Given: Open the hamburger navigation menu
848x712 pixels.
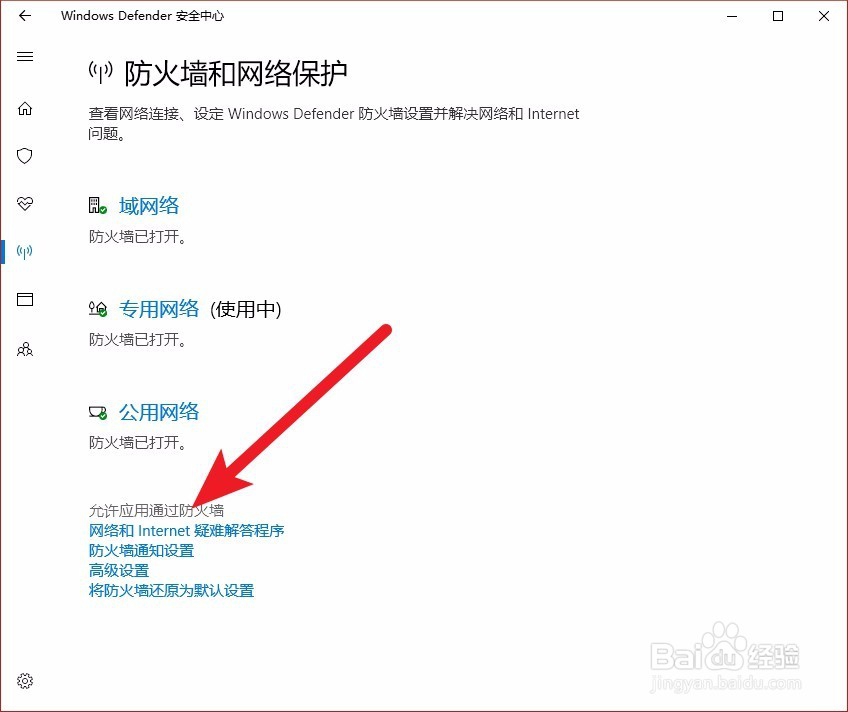Looking at the screenshot, I should point(25,57).
